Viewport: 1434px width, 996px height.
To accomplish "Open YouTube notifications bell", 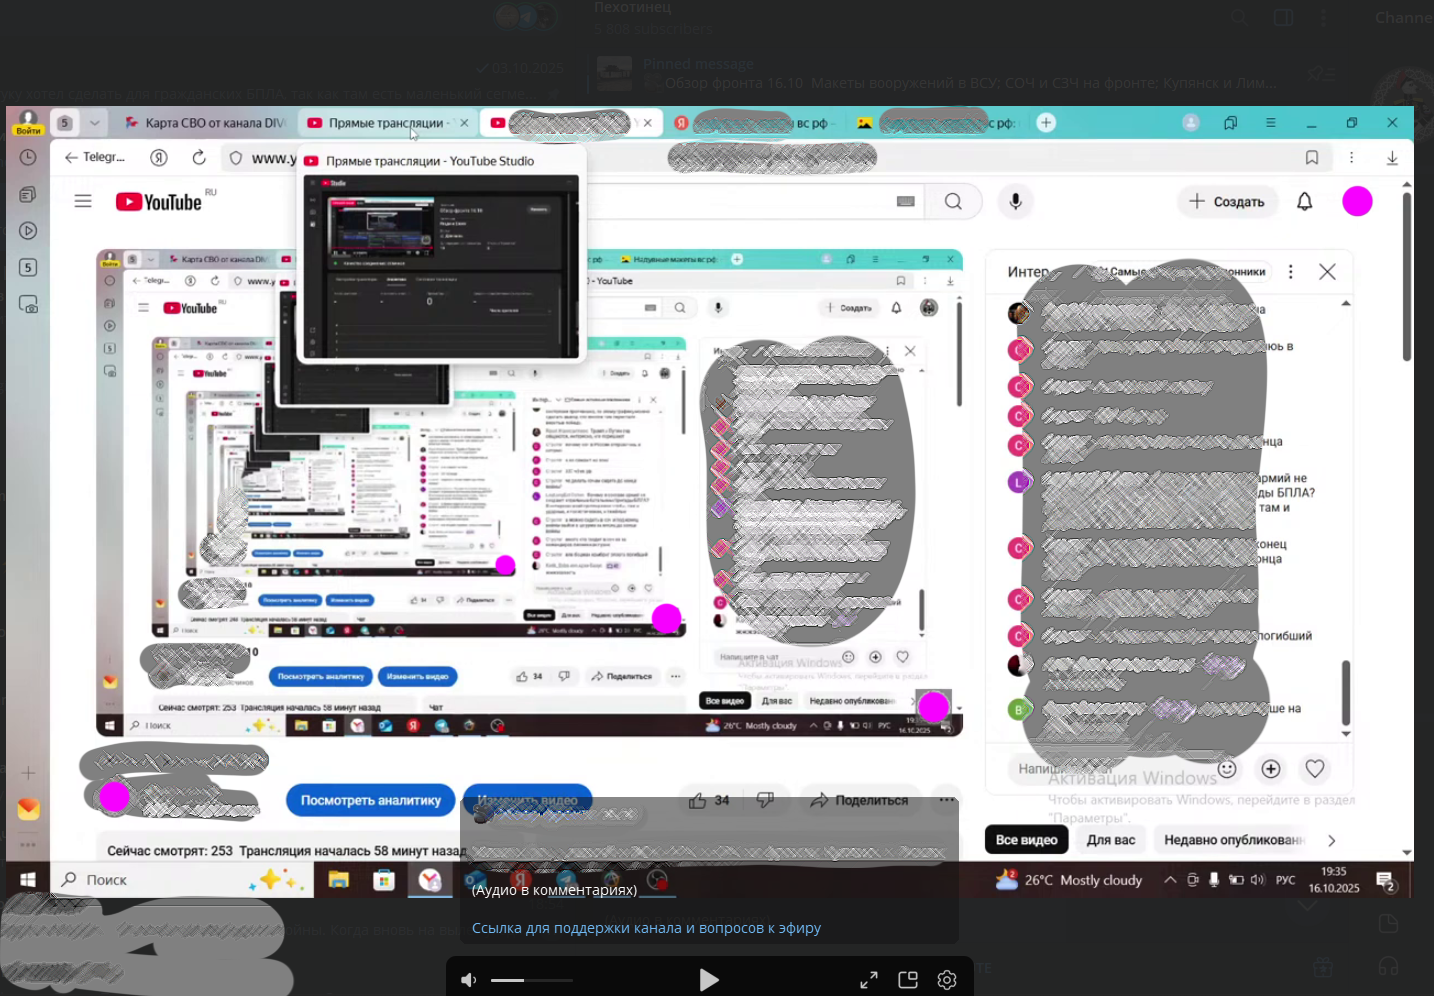I will (1305, 202).
